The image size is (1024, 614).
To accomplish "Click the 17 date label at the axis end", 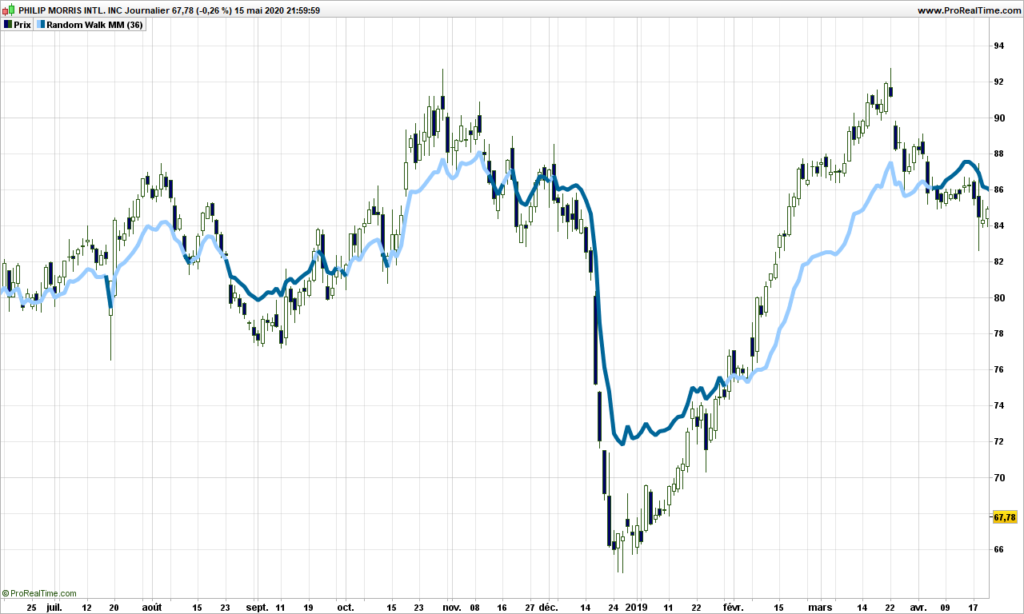I will [x=973, y=607].
